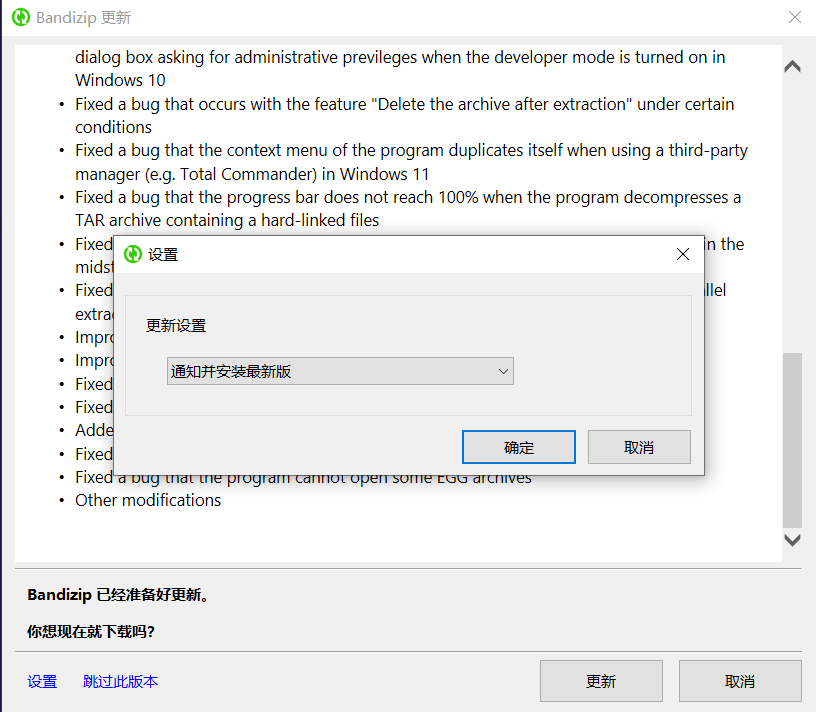
Task: Click 取消 in the update window
Action: tap(740, 681)
